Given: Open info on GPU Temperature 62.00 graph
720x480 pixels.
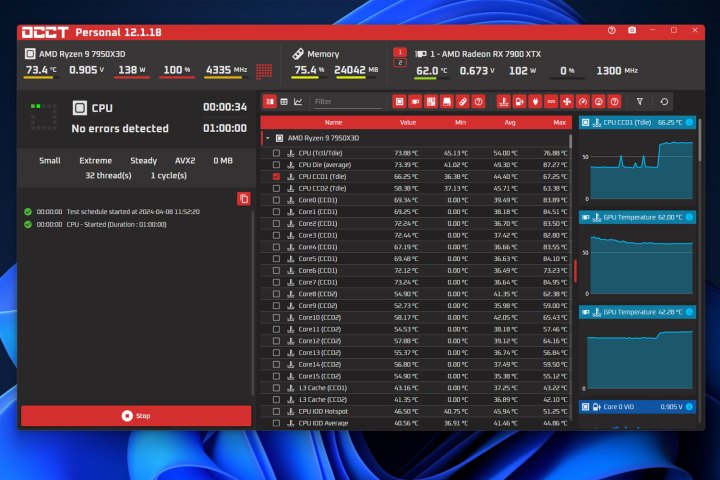Looking at the screenshot, I should 689,217.
